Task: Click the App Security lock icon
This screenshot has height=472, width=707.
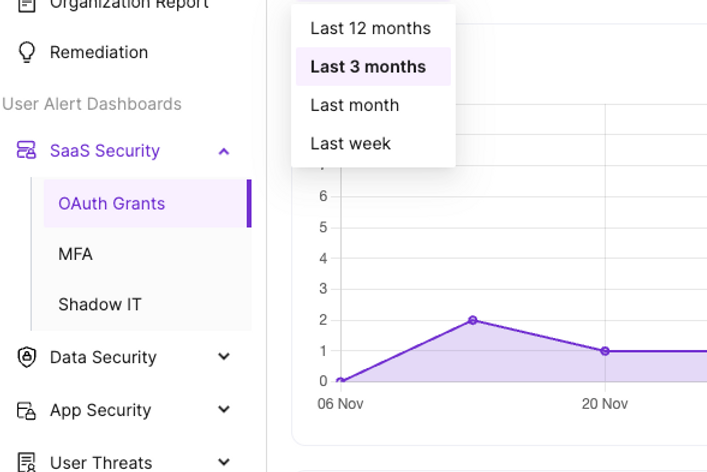Action: [27, 410]
